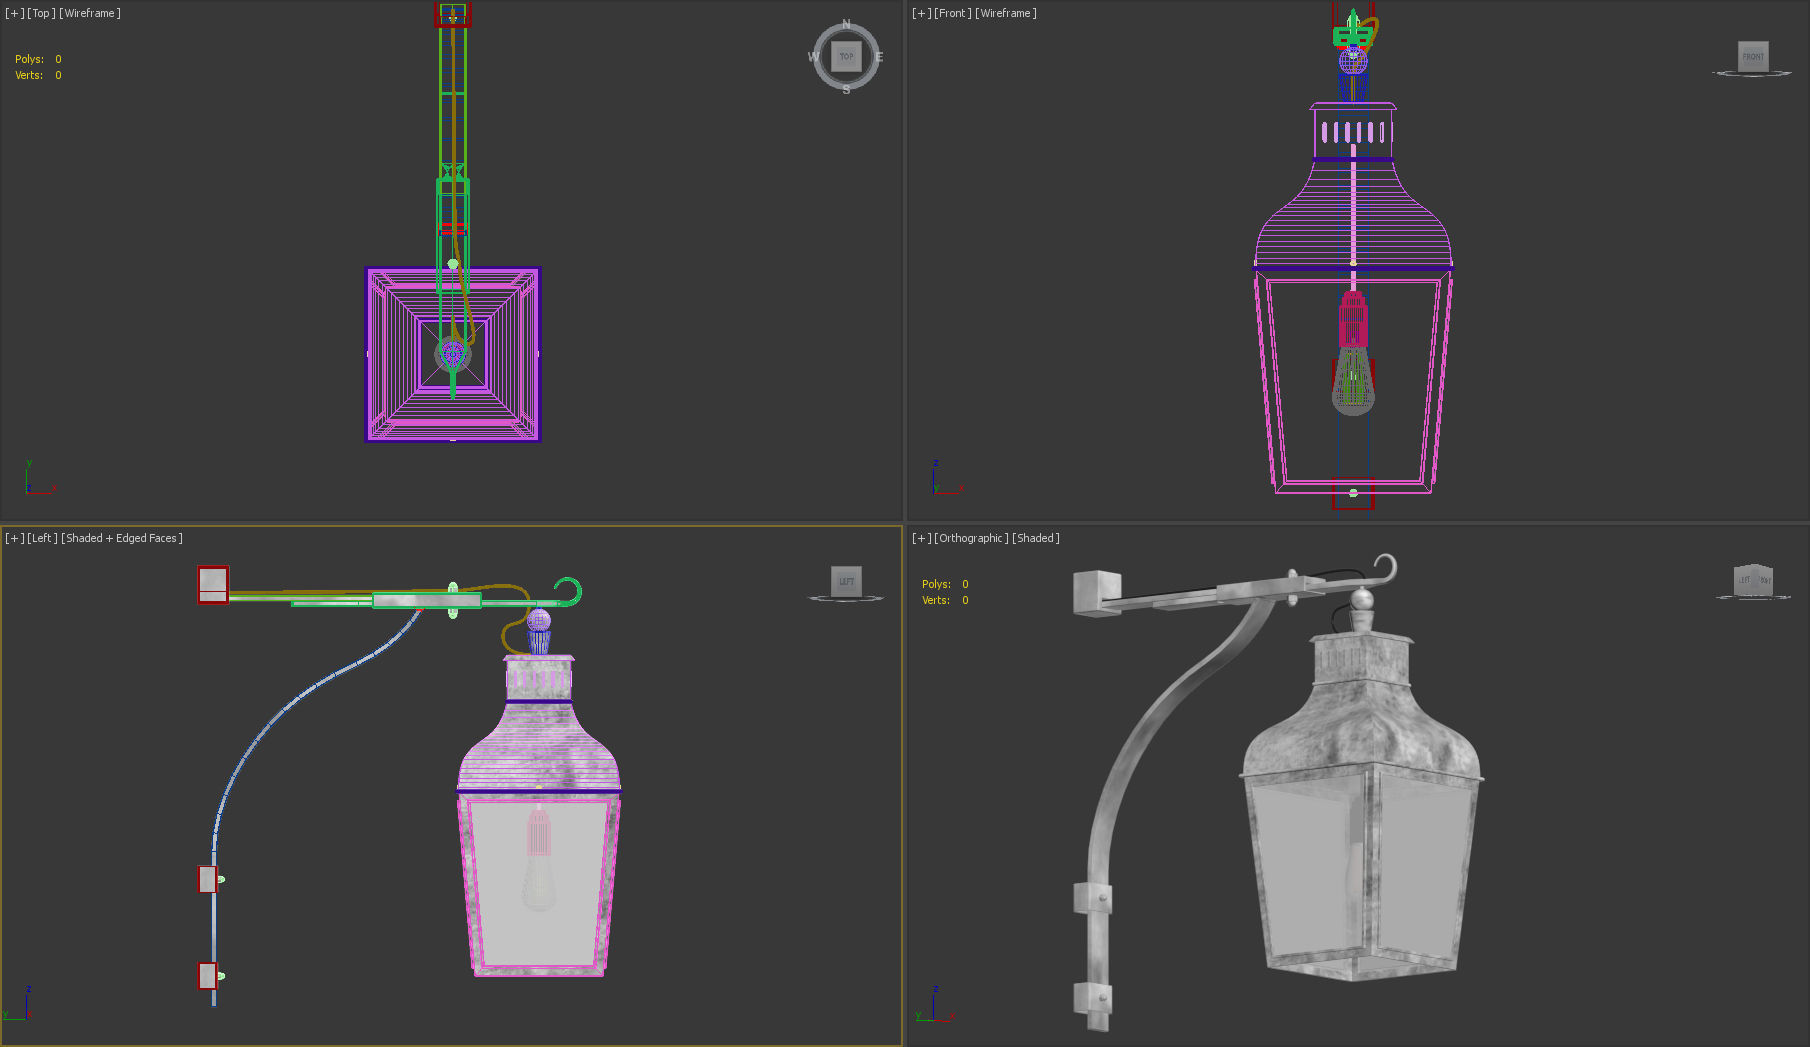Click the S compass point on ViewCube
Image resolution: width=1810 pixels, height=1047 pixels.
[846, 90]
